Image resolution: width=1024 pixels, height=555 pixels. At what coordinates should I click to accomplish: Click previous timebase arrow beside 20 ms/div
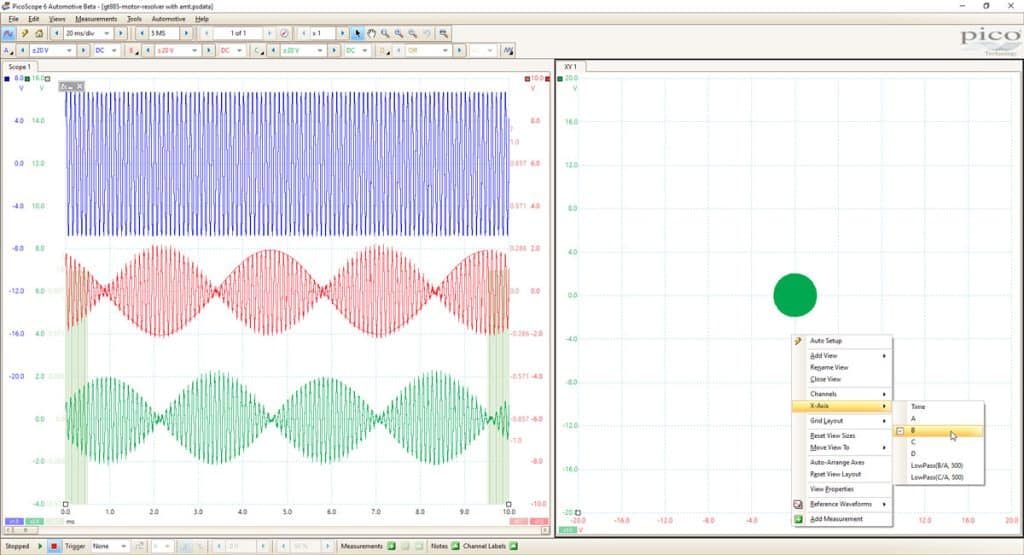click(56, 33)
